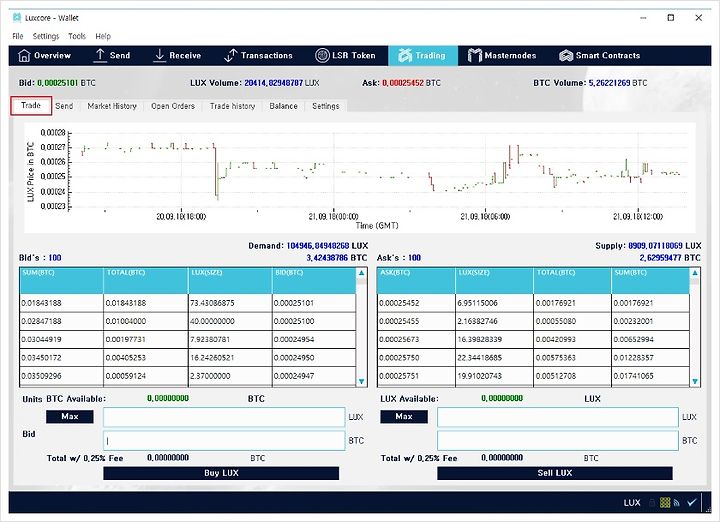This screenshot has height=522, width=720.
Task: Maximize the Luxcore Wallet window
Action: tap(670, 17)
